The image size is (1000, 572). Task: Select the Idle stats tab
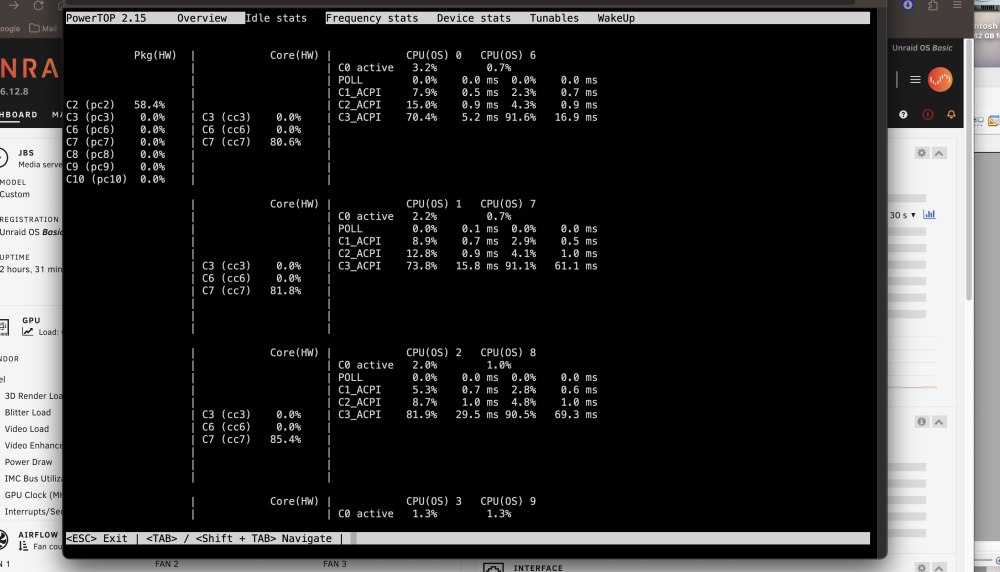click(276, 18)
